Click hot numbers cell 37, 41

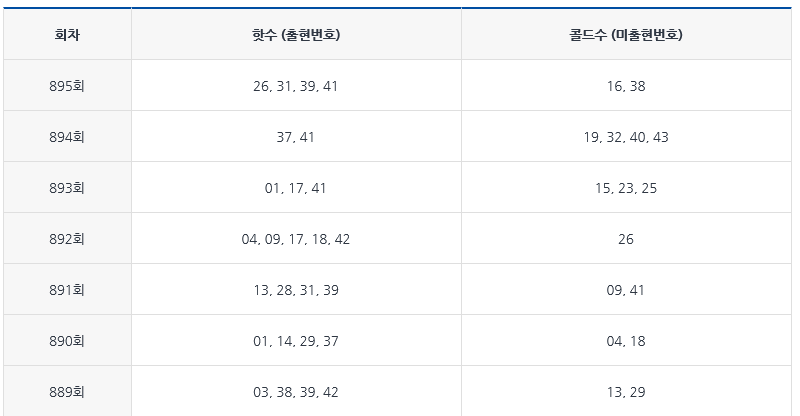[296, 137]
